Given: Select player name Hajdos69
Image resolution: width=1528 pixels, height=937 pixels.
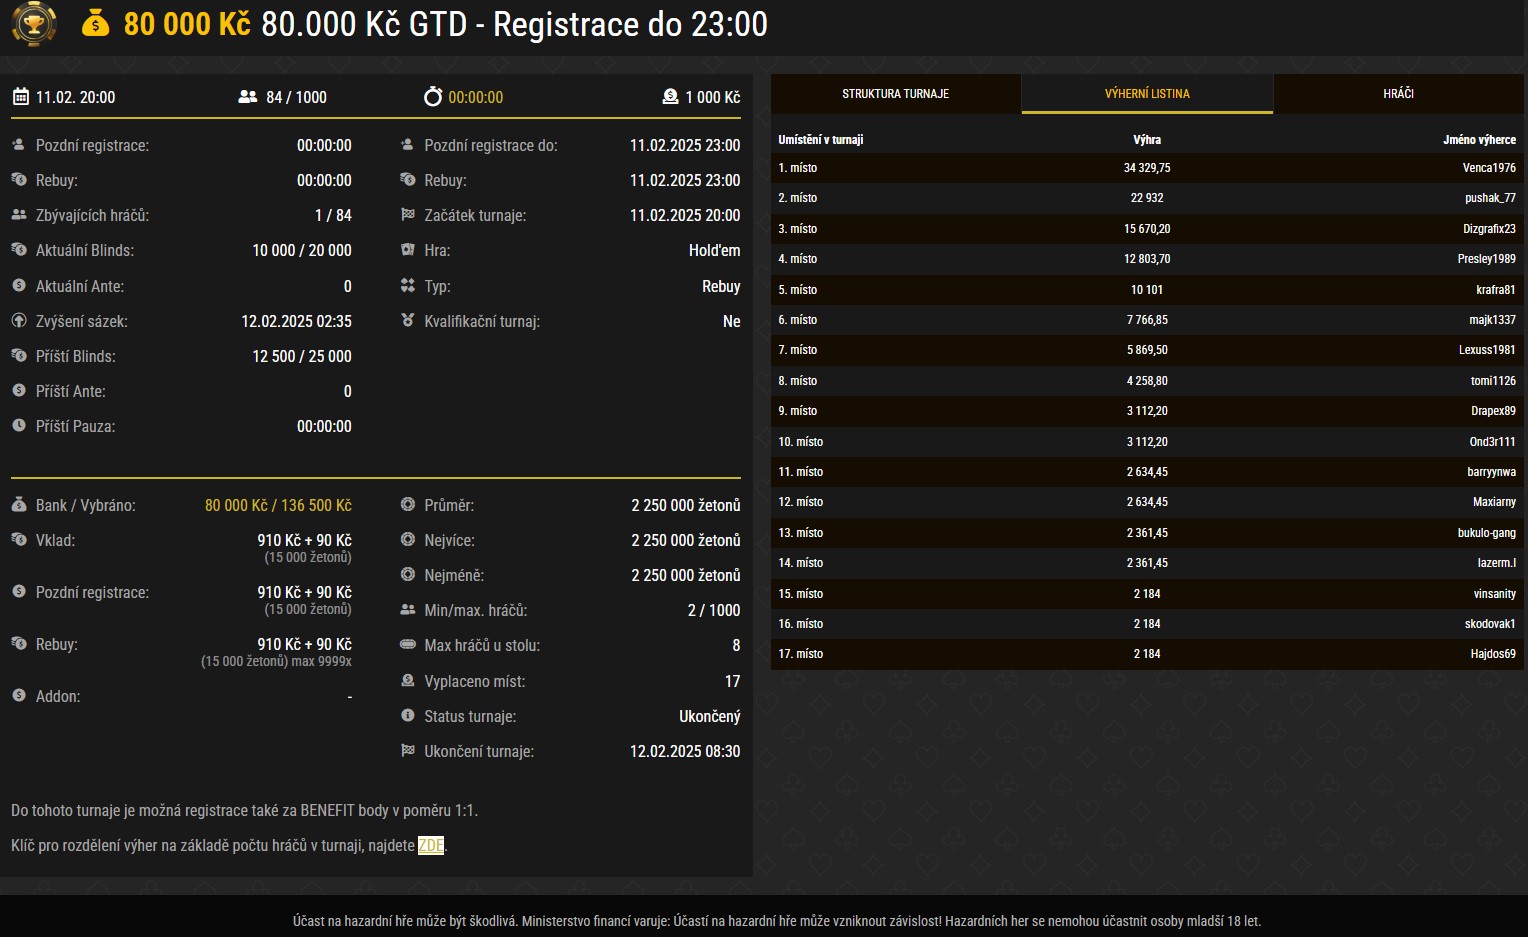Looking at the screenshot, I should pyautogui.click(x=1493, y=654).
